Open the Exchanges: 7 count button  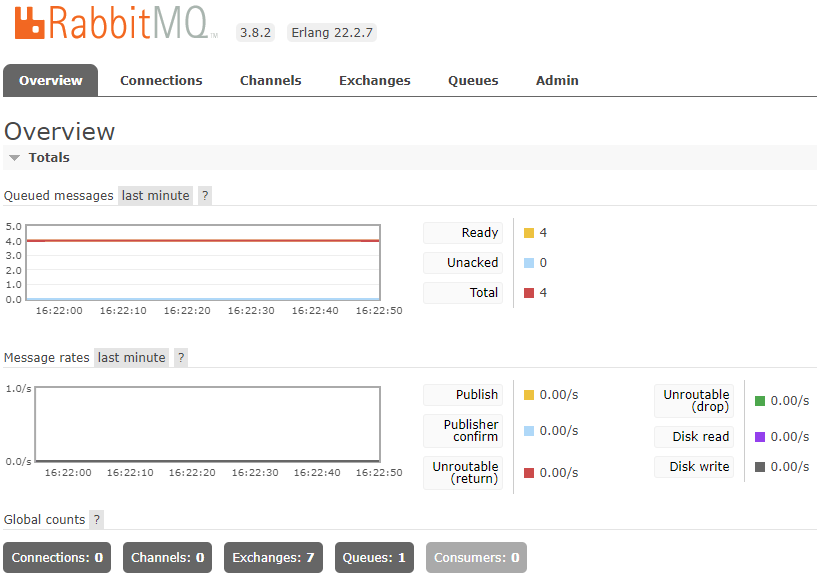coord(273,558)
